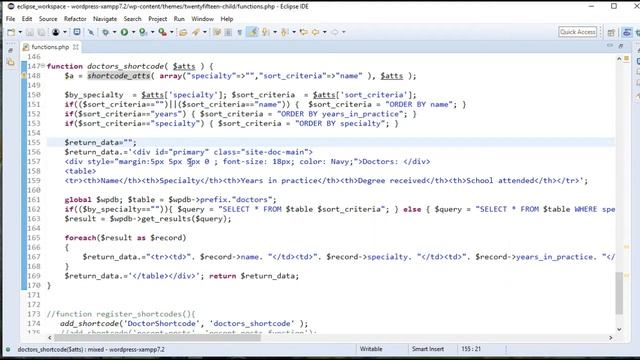Image resolution: width=640 pixels, height=360 pixels.
Task: Toggle the highlighted Mark Occurrences icon
Action: pos(252,32)
